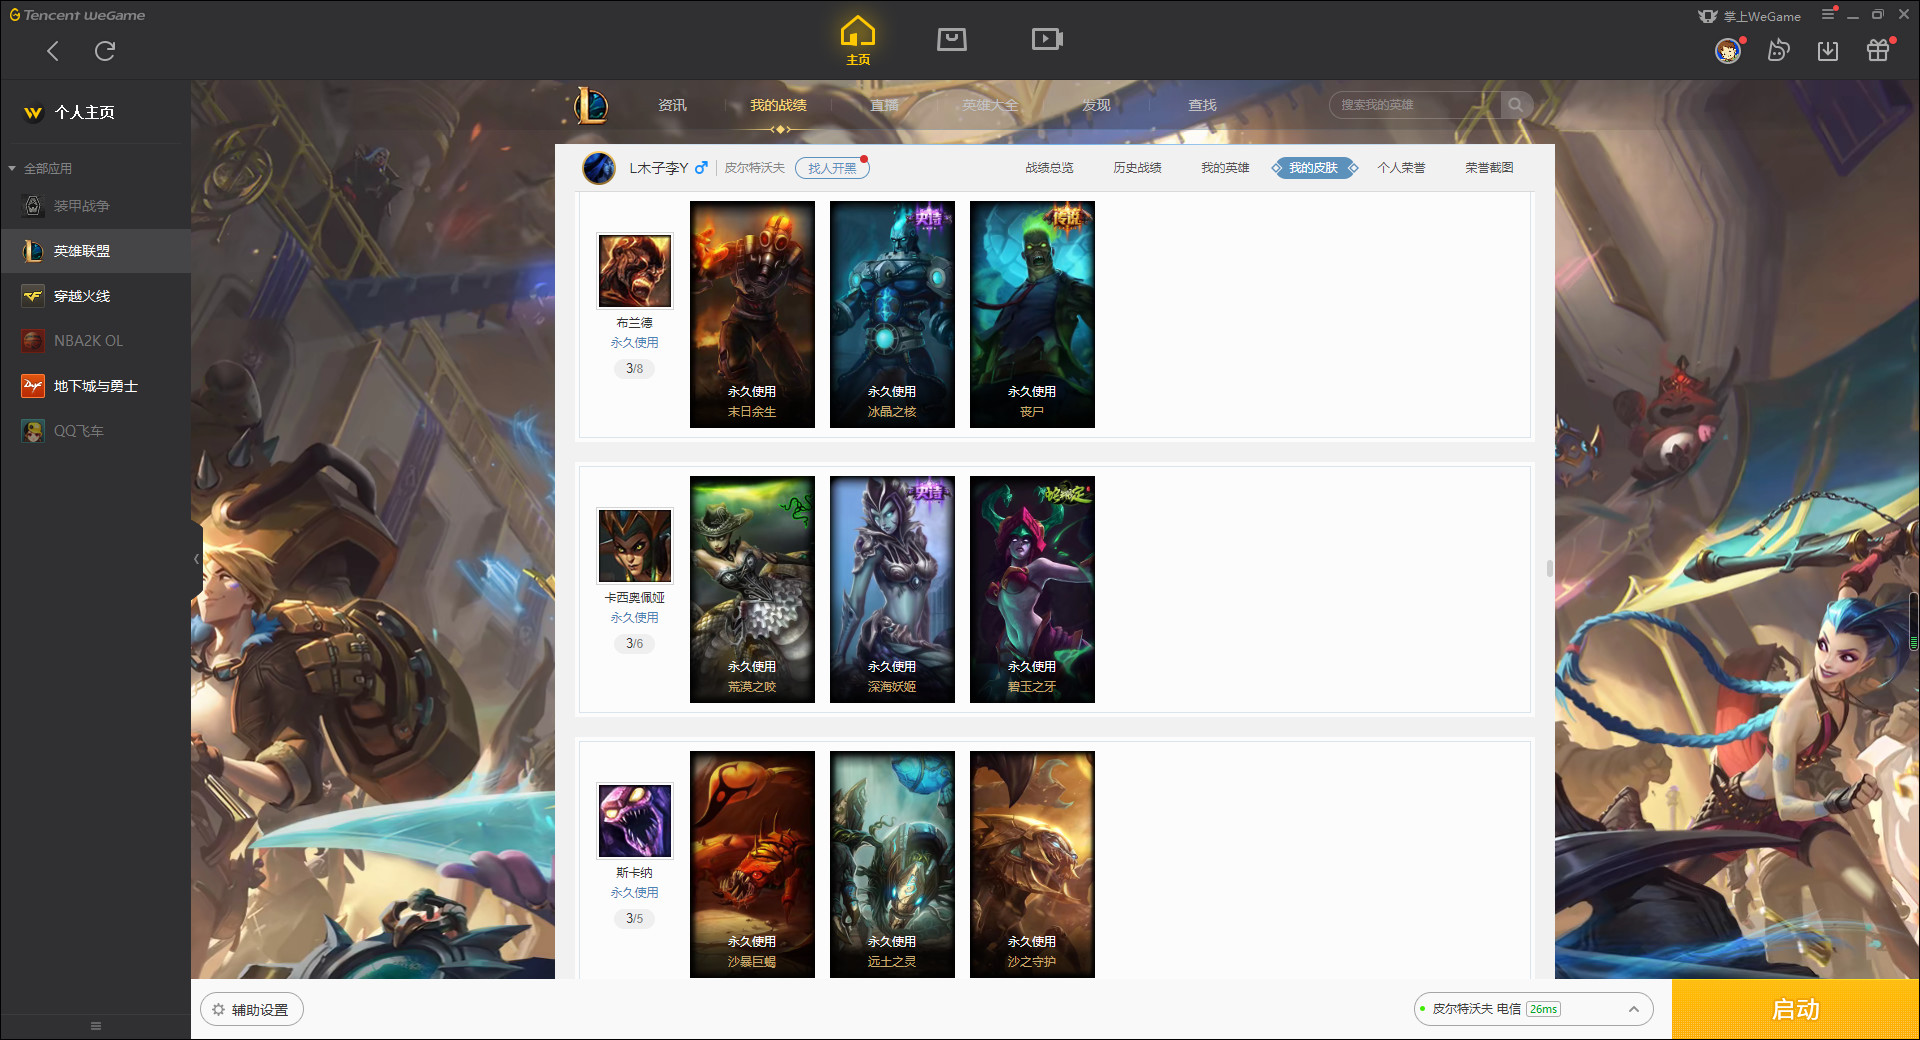Click the 启动 launch button
1920x1040 pixels.
pos(1796,1010)
